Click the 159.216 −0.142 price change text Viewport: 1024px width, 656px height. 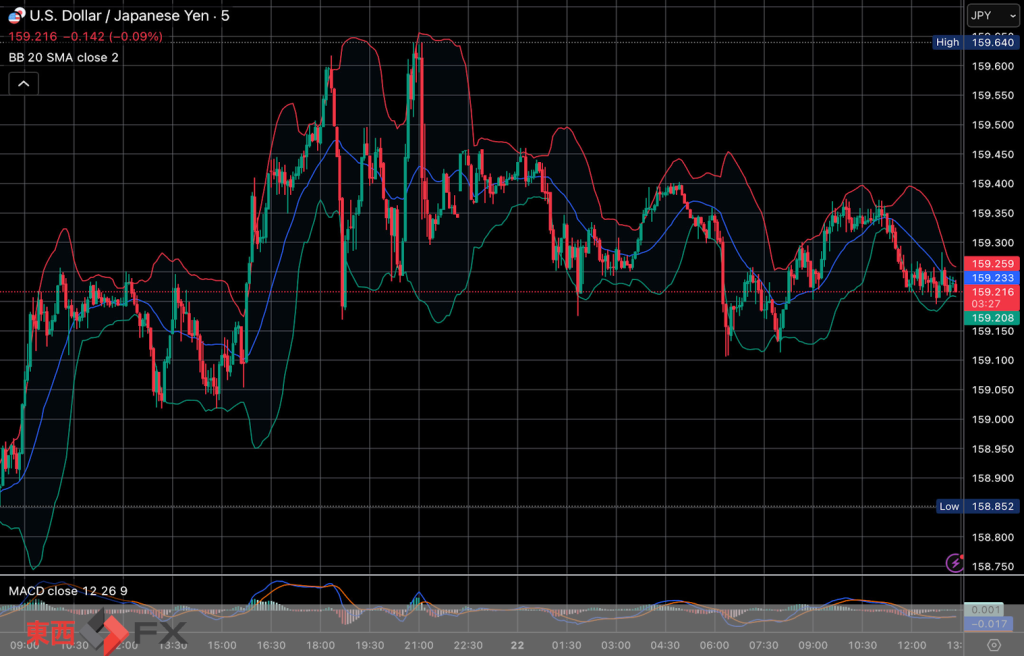(x=86, y=37)
